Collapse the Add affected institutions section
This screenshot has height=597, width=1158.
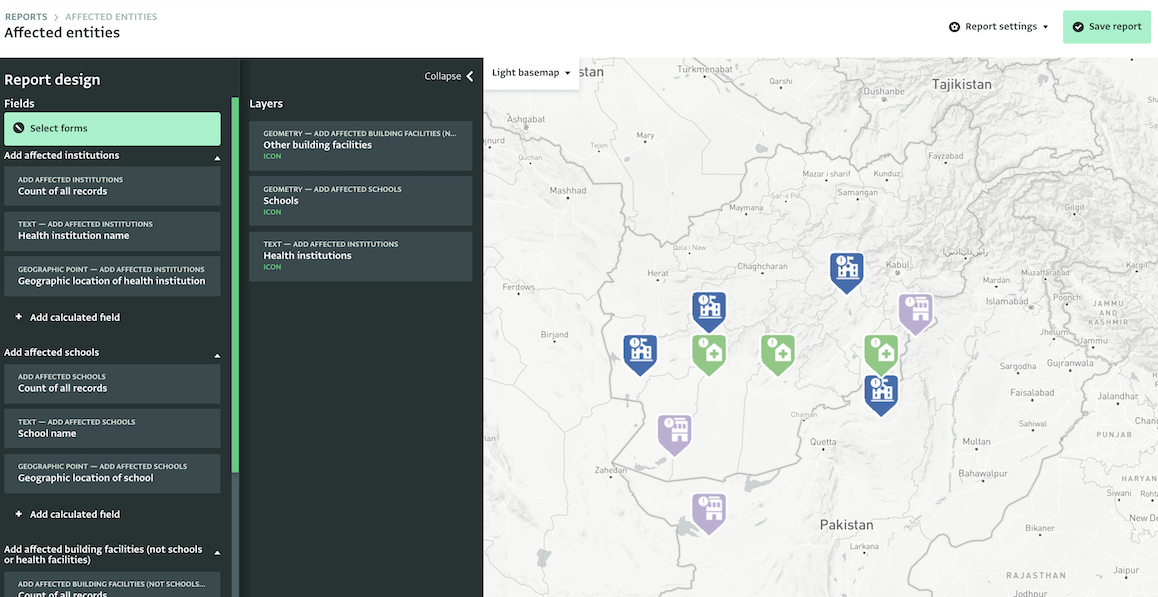click(x=217, y=158)
